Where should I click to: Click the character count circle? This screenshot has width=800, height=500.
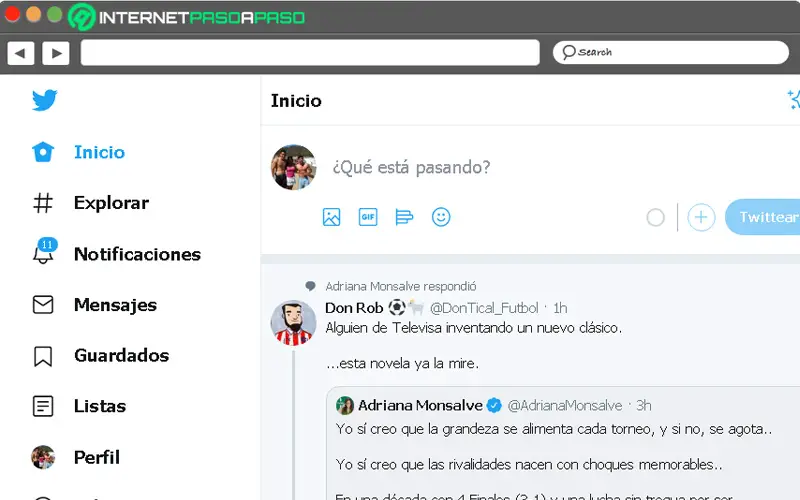[656, 218]
